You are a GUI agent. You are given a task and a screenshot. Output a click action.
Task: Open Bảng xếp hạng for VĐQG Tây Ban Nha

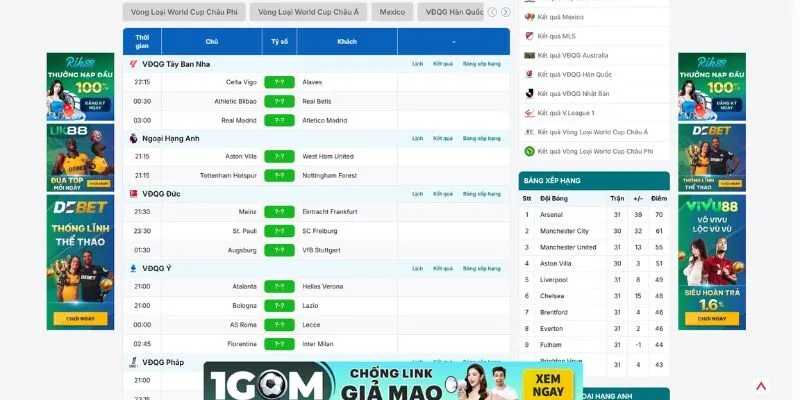click(482, 64)
